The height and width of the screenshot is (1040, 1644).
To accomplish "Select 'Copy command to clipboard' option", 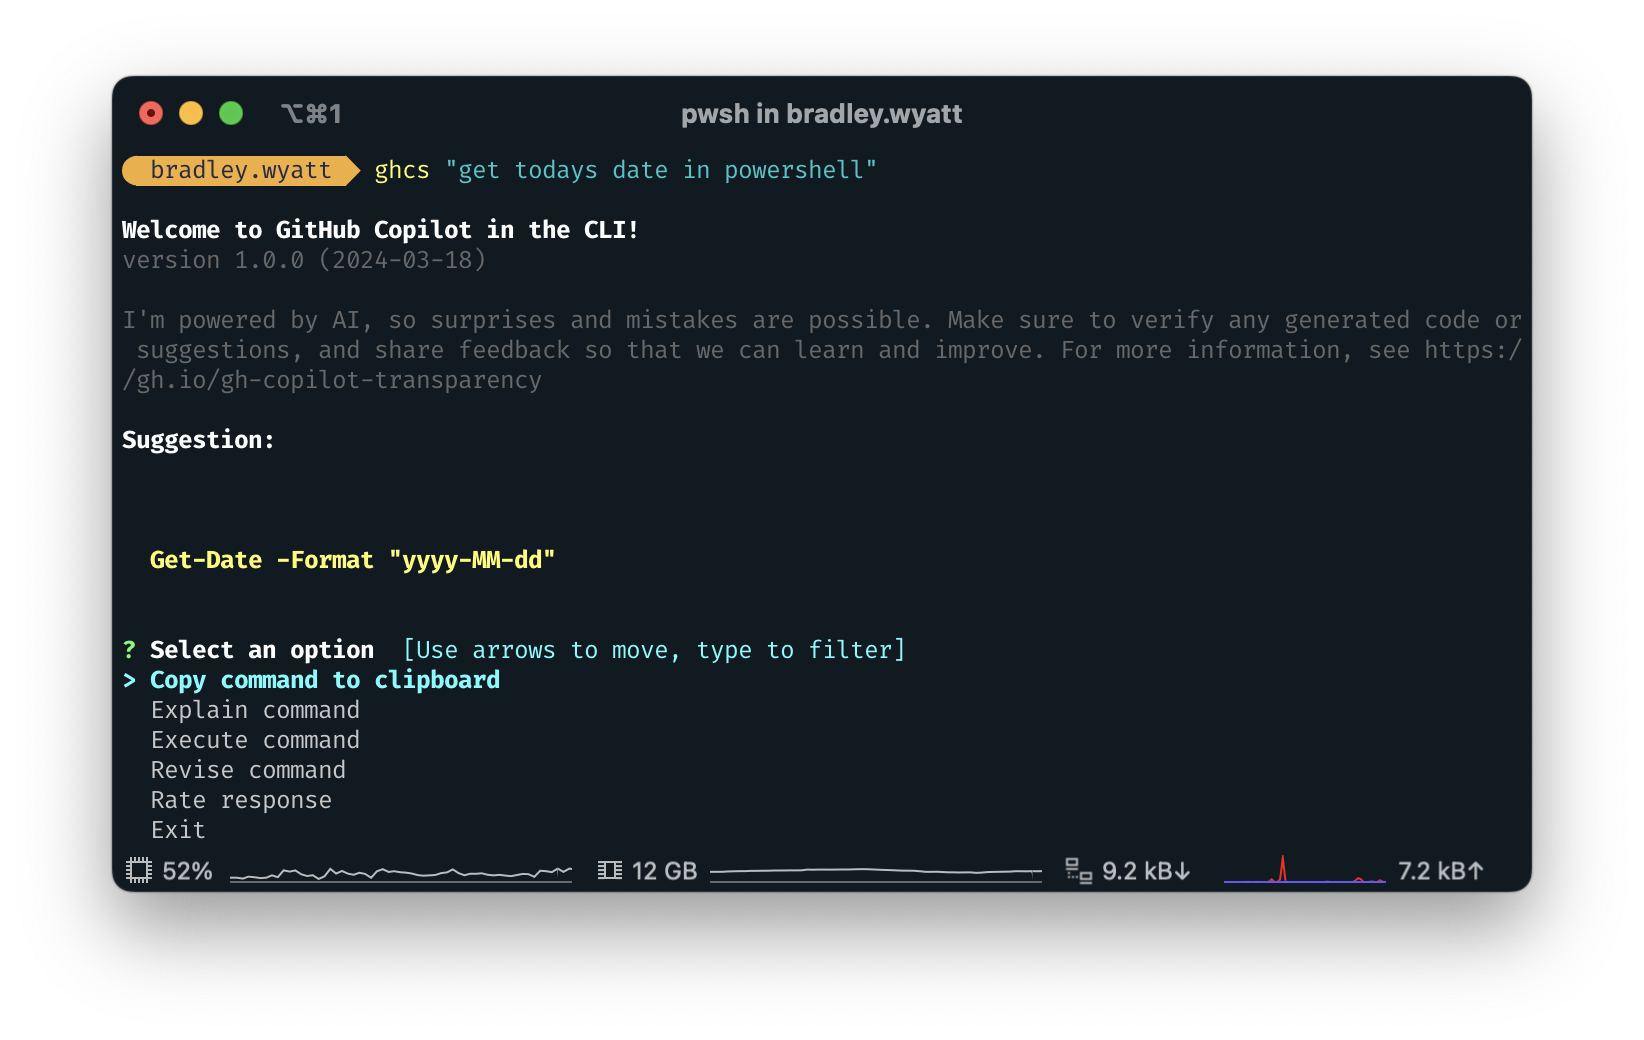I will [x=325, y=680].
